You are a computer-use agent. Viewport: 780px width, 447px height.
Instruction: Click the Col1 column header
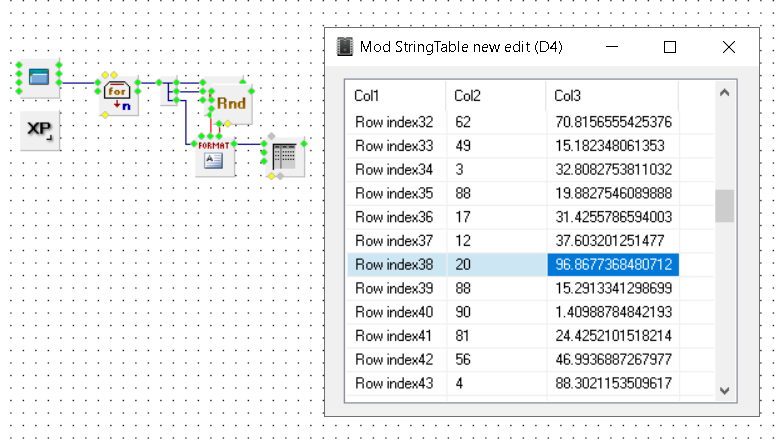(394, 96)
